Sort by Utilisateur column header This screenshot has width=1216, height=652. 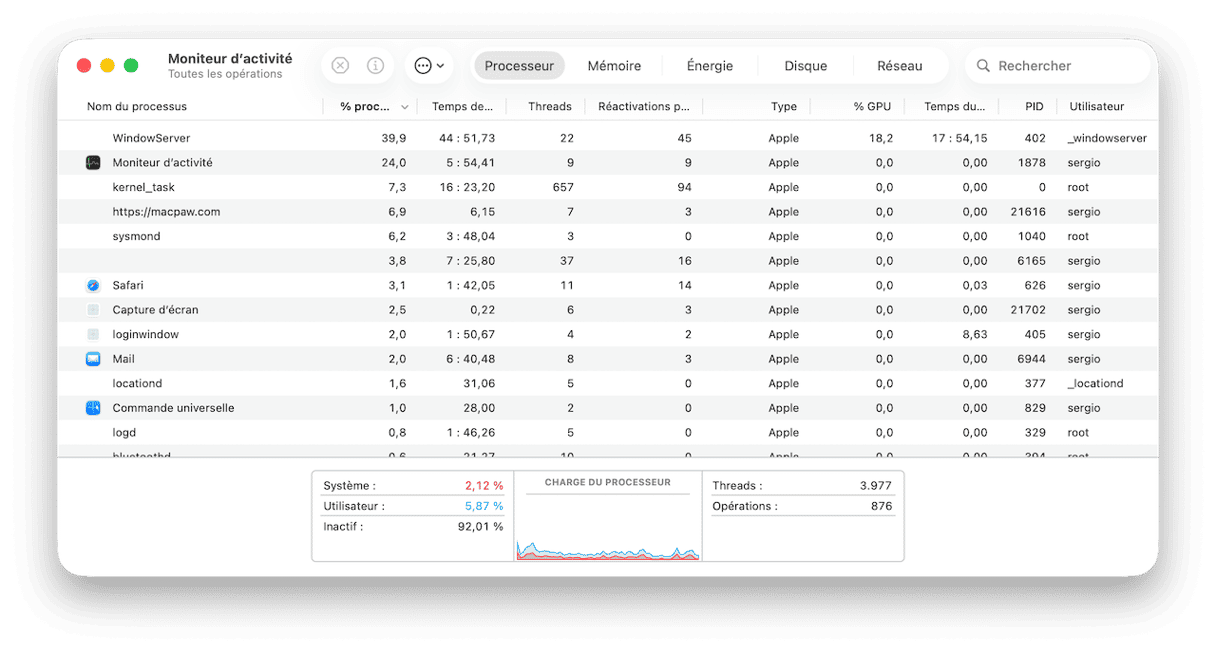coord(1097,106)
